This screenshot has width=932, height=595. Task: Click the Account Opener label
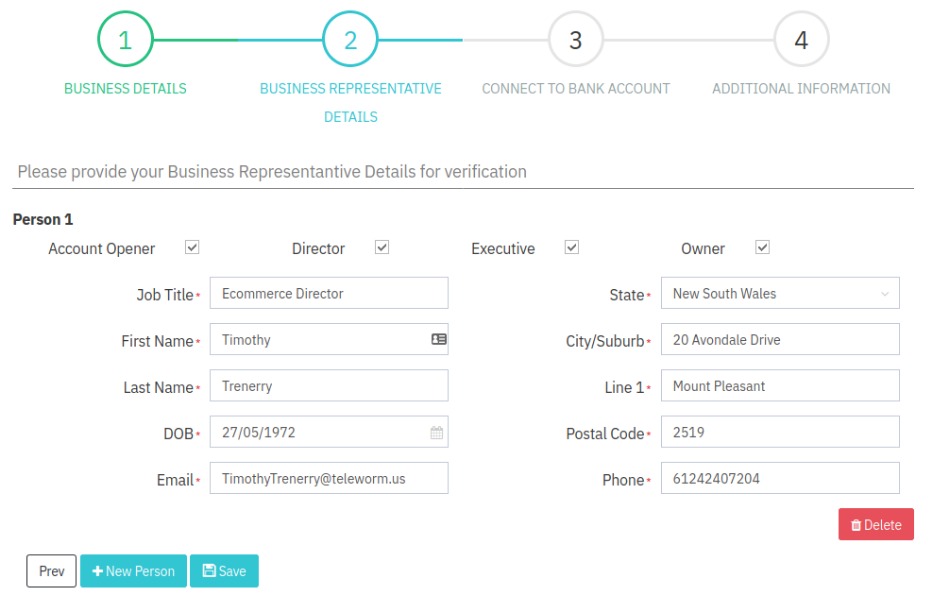click(x=102, y=248)
